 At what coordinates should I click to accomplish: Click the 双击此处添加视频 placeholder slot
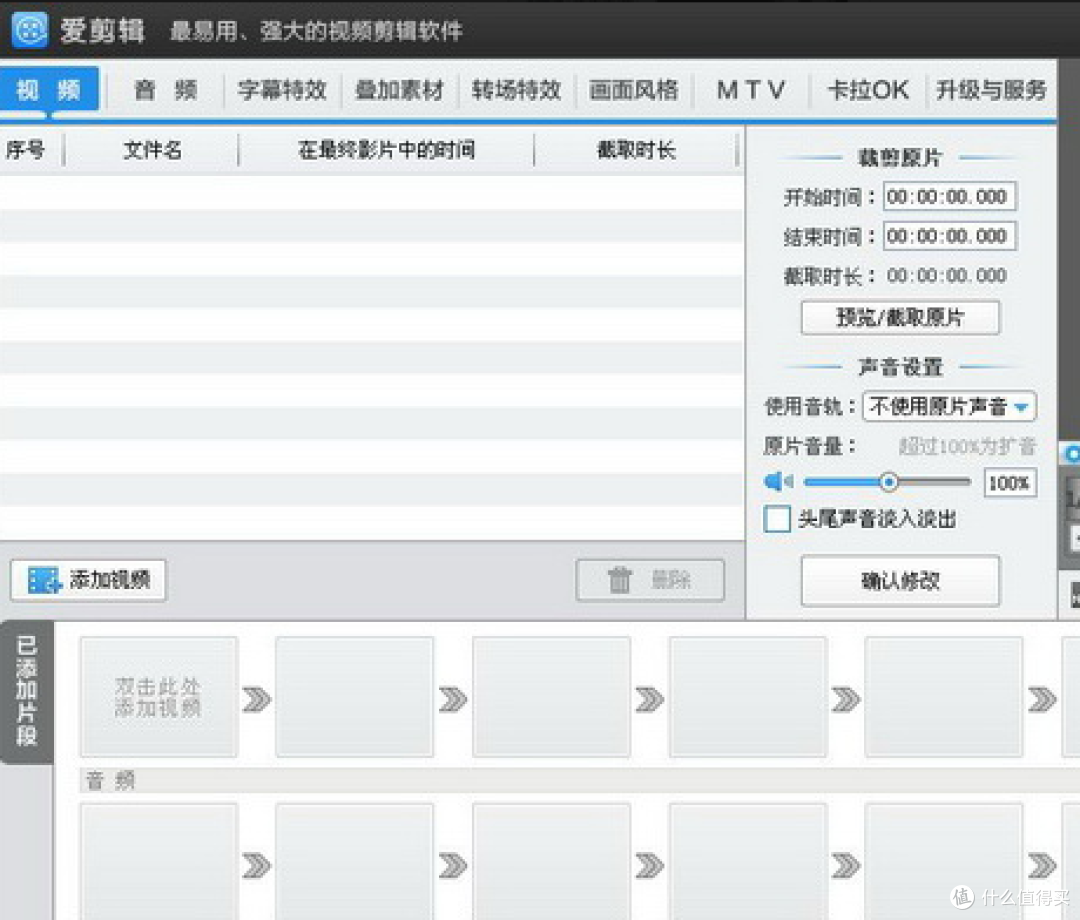[x=158, y=697]
